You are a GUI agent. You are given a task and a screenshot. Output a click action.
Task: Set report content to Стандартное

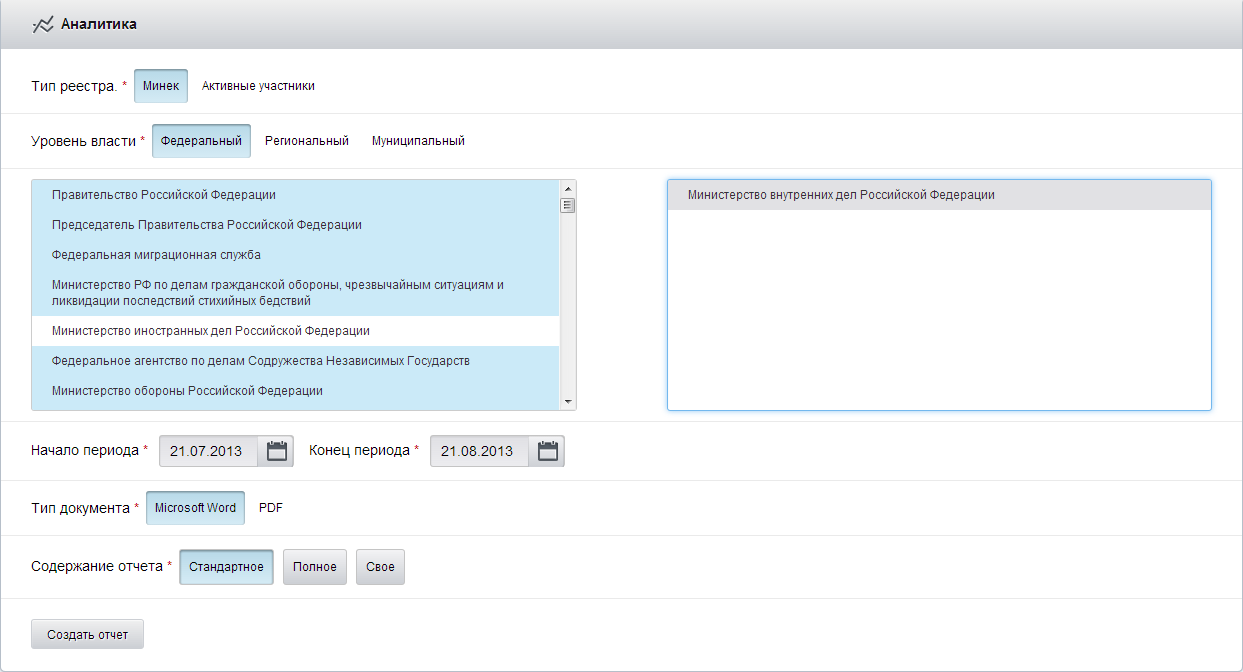click(226, 567)
